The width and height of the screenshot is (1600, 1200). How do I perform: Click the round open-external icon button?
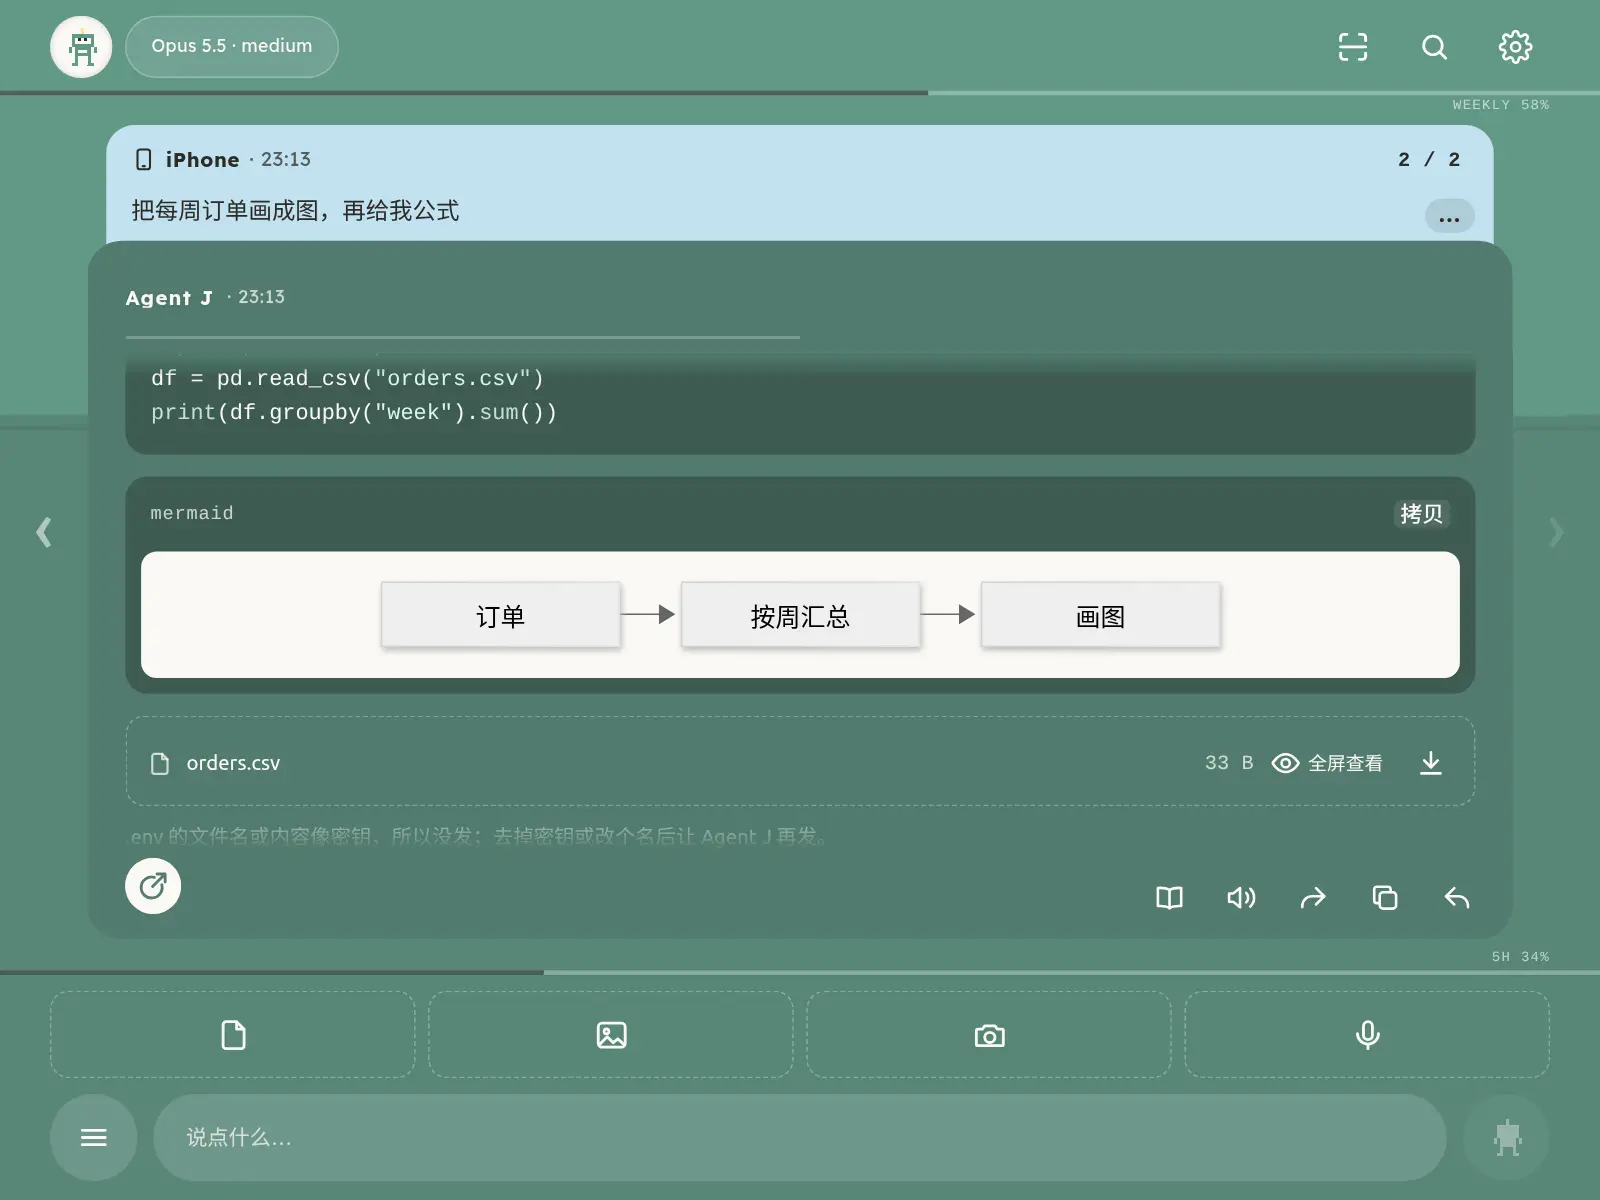[x=153, y=886]
